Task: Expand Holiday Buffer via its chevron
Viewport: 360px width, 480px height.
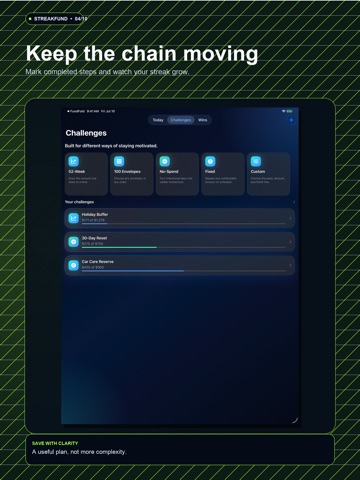Action: (290, 218)
